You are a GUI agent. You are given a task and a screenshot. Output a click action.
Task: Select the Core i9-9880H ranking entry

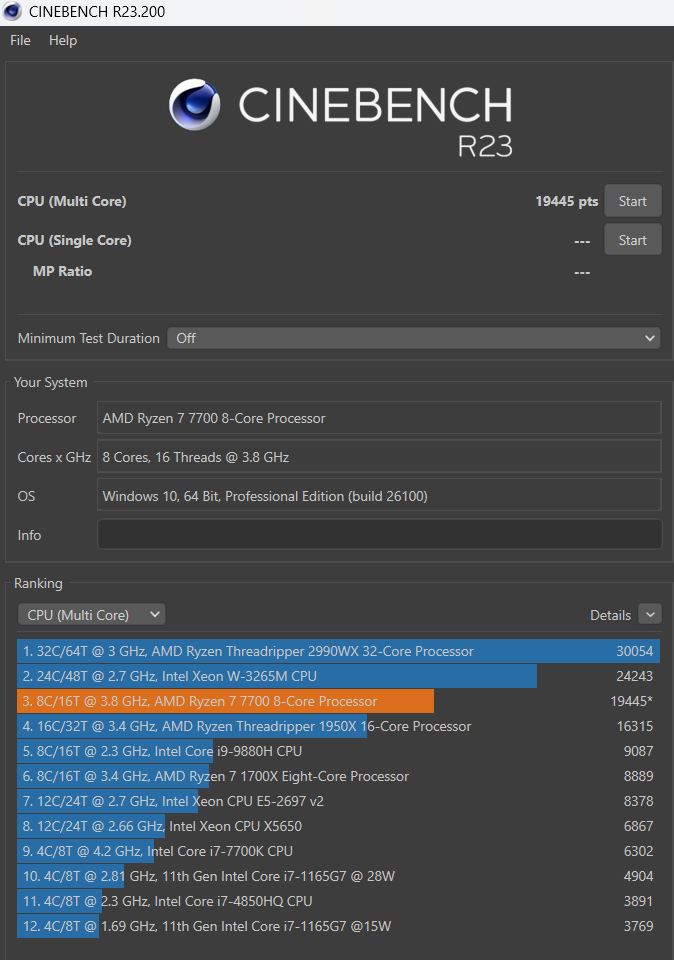click(x=338, y=751)
